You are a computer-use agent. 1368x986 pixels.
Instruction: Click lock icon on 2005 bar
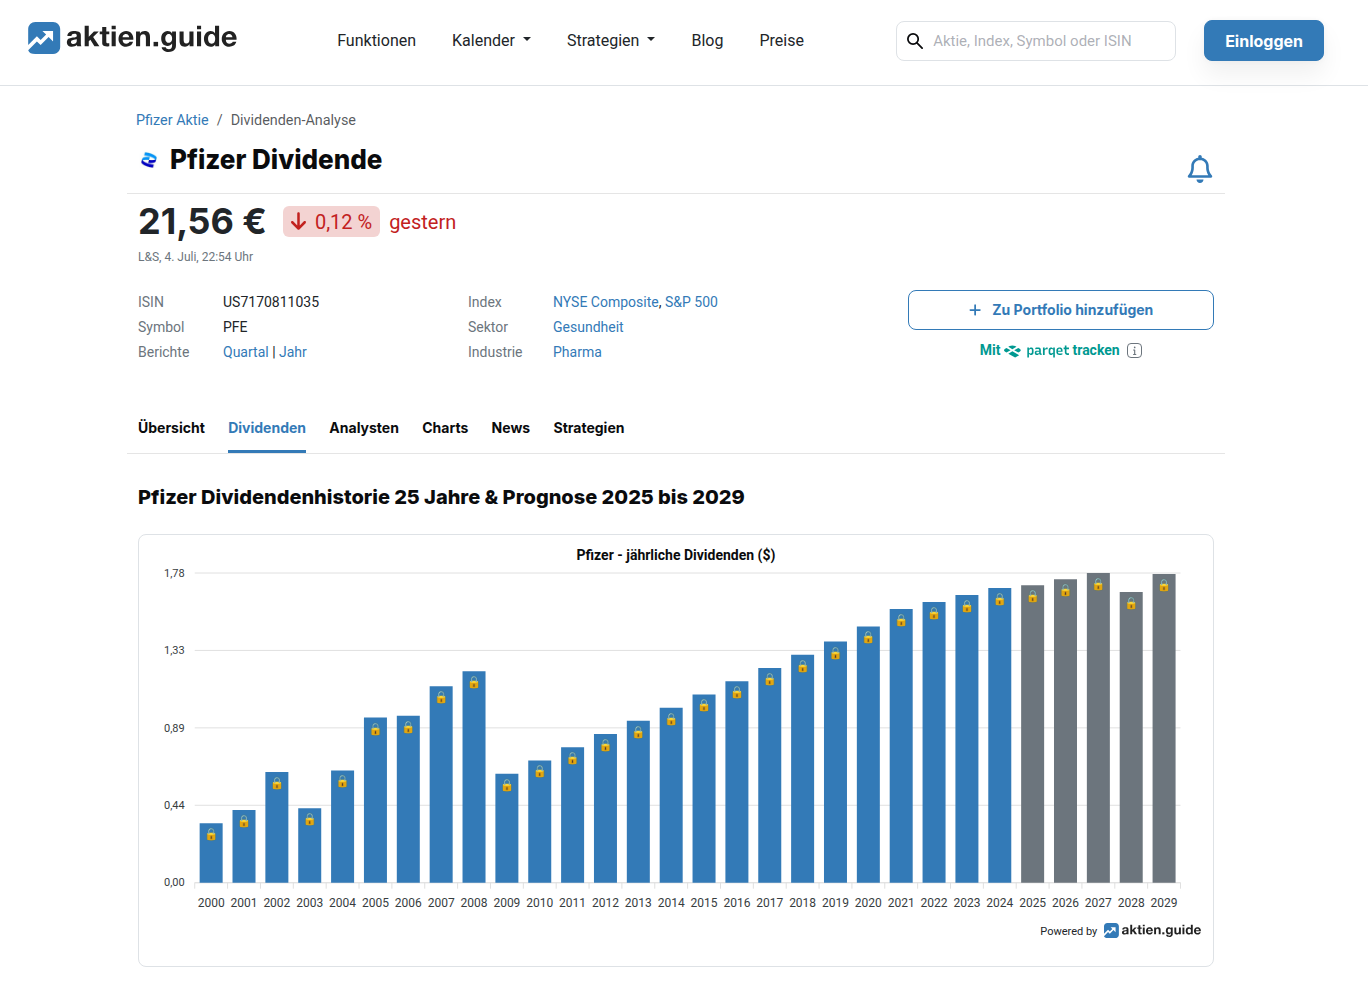tap(375, 729)
